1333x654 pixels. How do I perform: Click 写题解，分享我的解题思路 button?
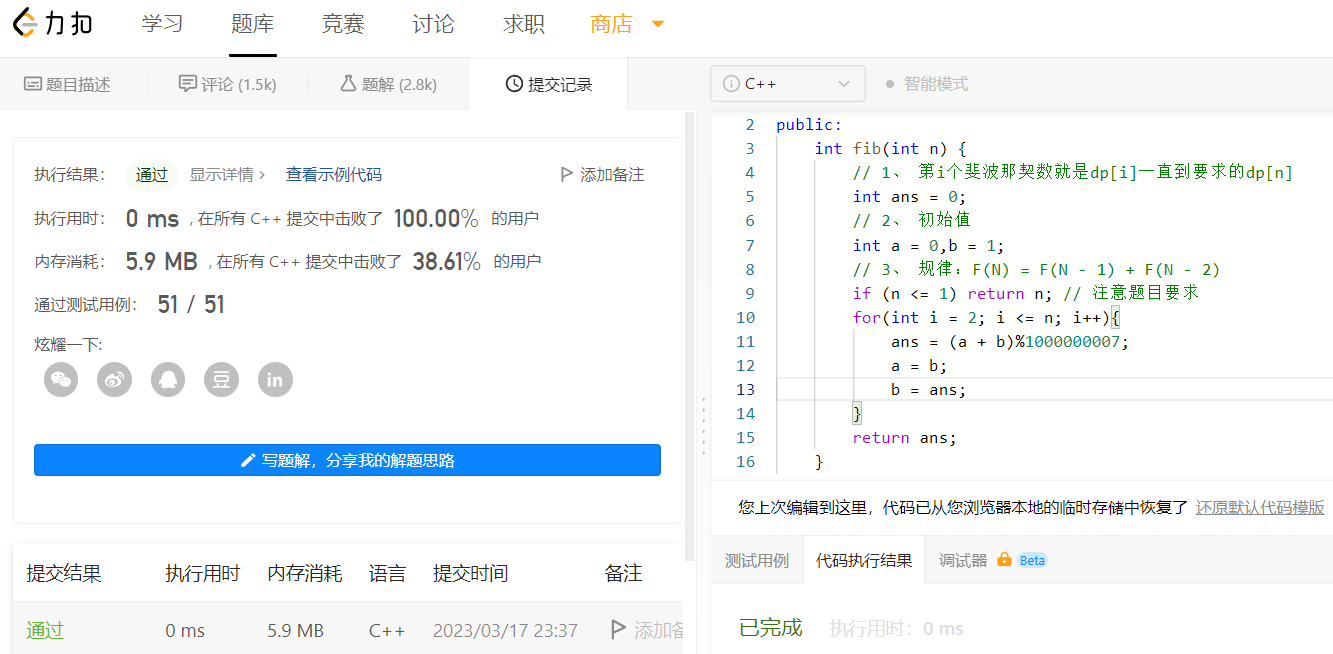click(347, 460)
